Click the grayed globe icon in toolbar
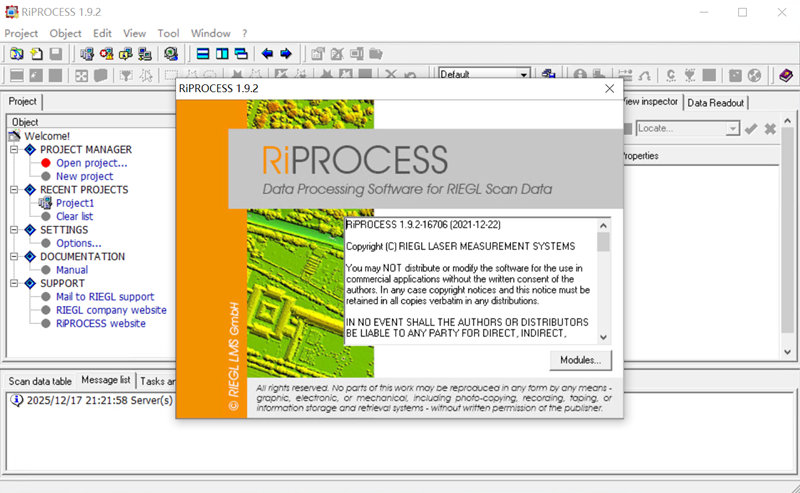Screen dimensions: 800x493 (755, 76)
